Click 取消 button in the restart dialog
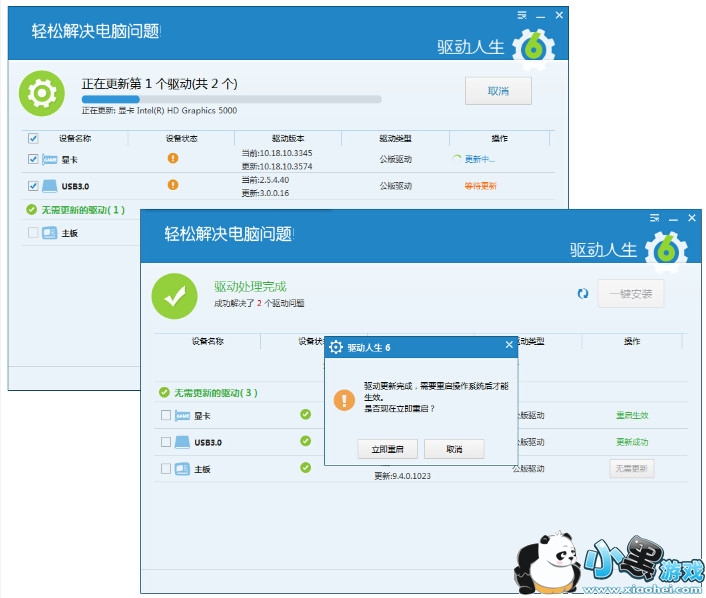706x598 pixels. pyautogui.click(x=454, y=449)
